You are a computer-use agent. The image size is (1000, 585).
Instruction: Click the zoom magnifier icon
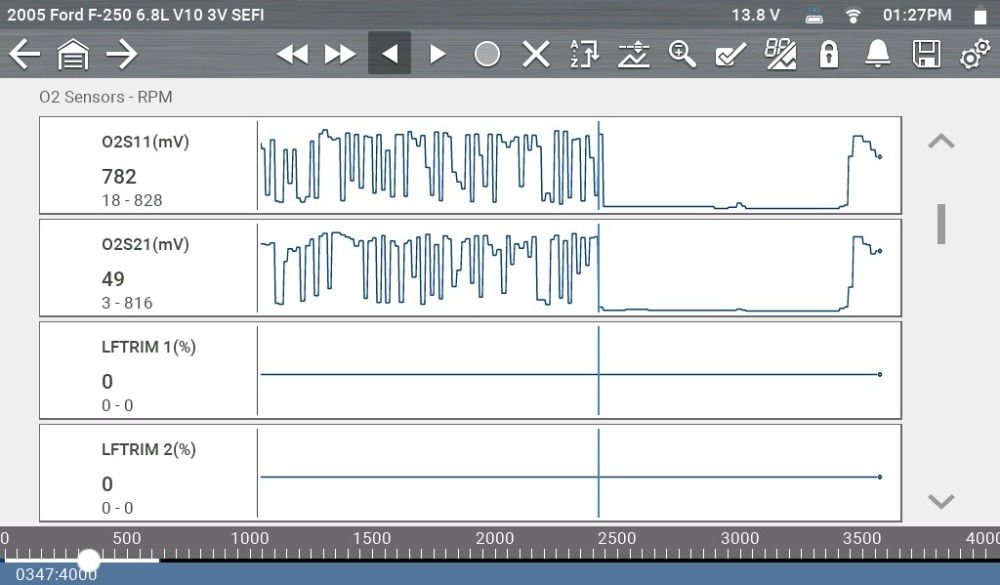682,54
